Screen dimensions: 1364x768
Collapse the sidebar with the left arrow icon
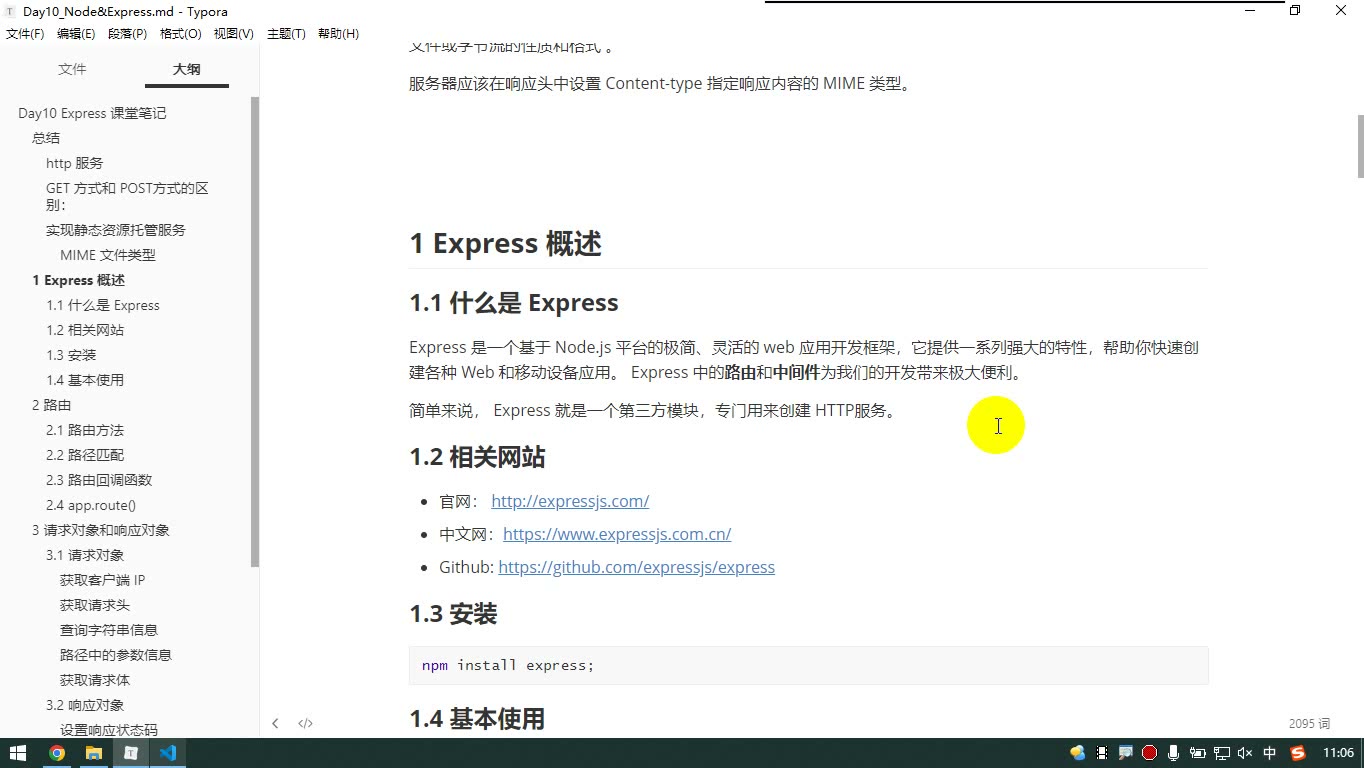pyautogui.click(x=275, y=723)
